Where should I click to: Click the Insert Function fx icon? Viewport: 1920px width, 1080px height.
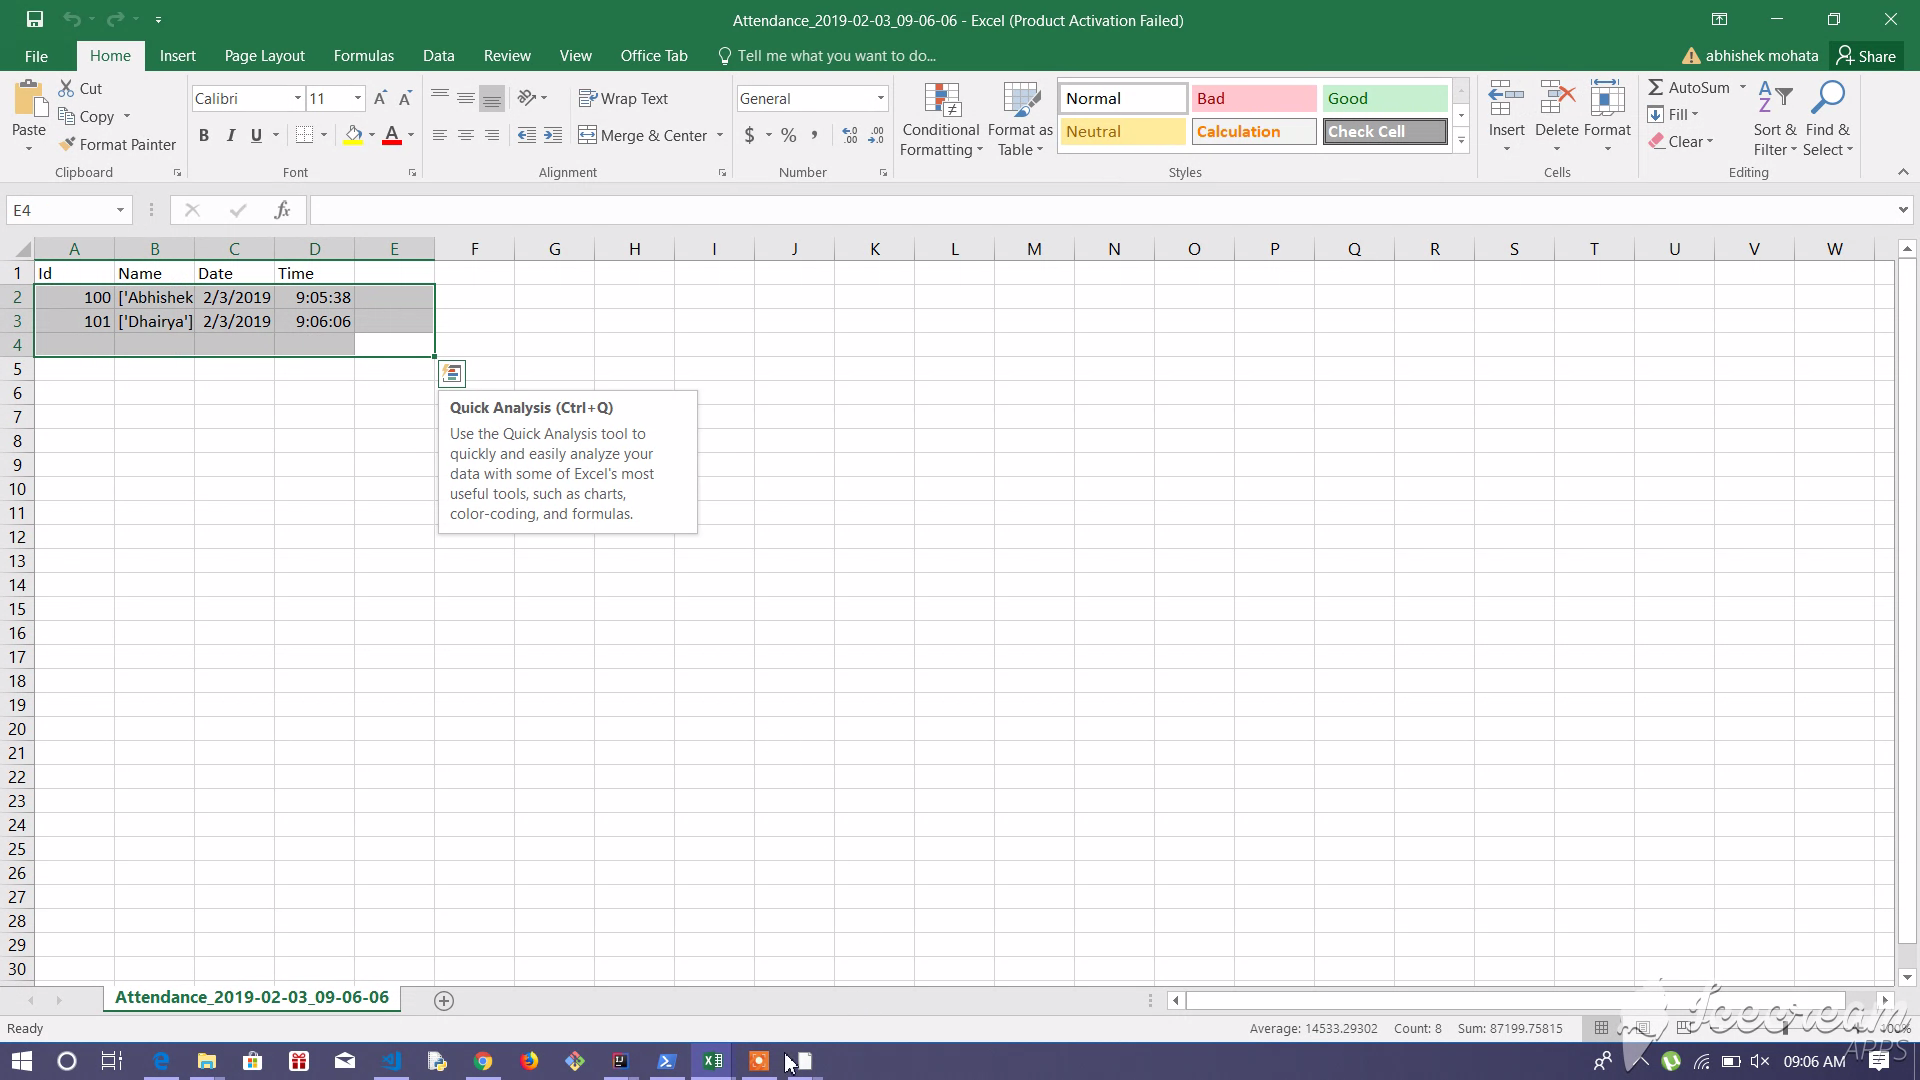pos(282,210)
